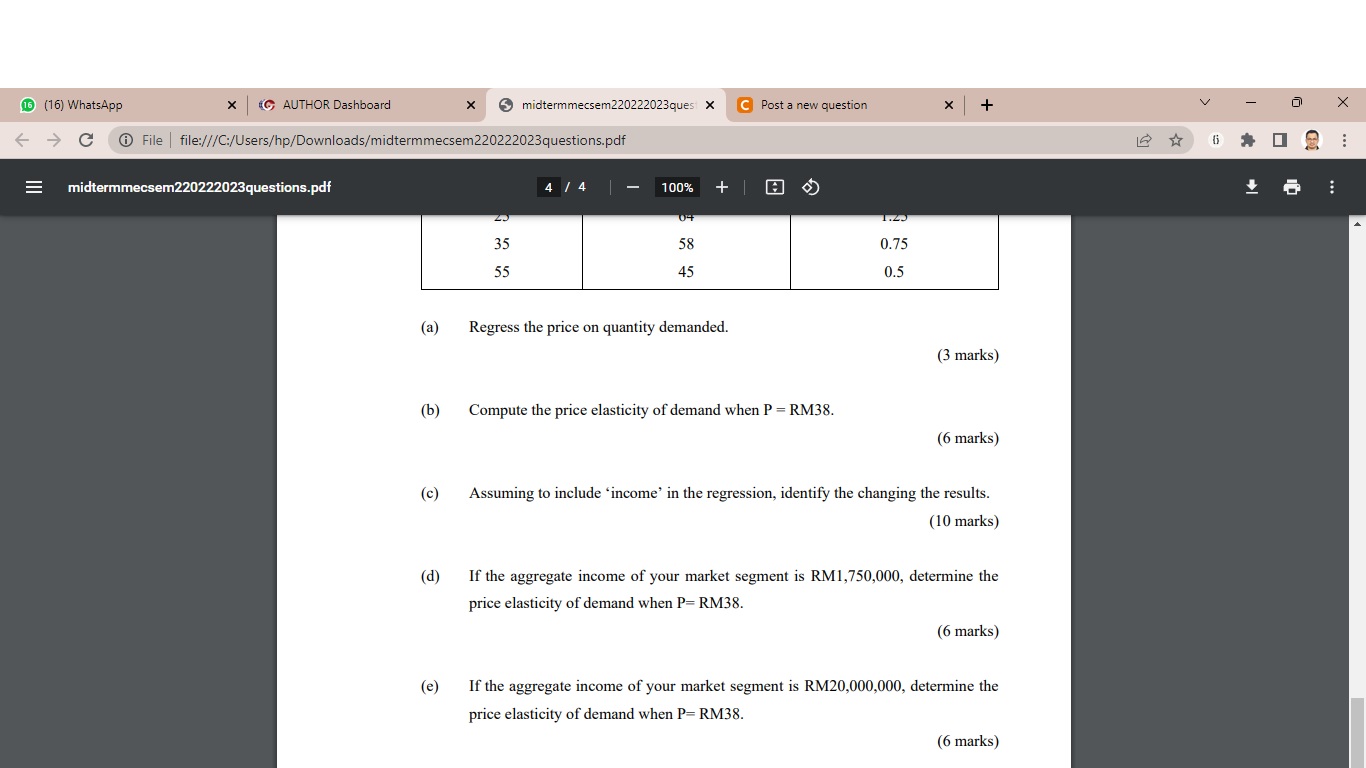Print the midterm questions PDF
This screenshot has height=768, width=1366.
(1292, 187)
